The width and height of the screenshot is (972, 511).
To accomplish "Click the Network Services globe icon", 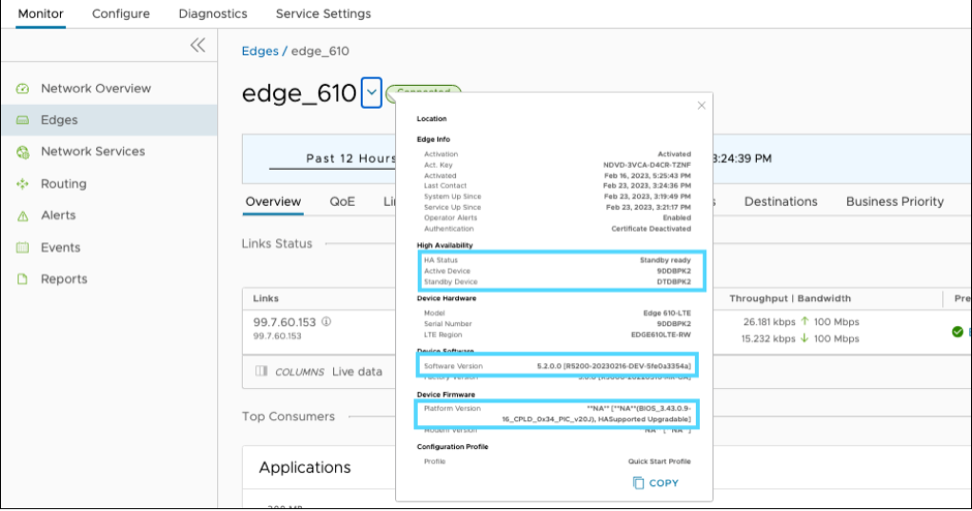I will (23, 152).
